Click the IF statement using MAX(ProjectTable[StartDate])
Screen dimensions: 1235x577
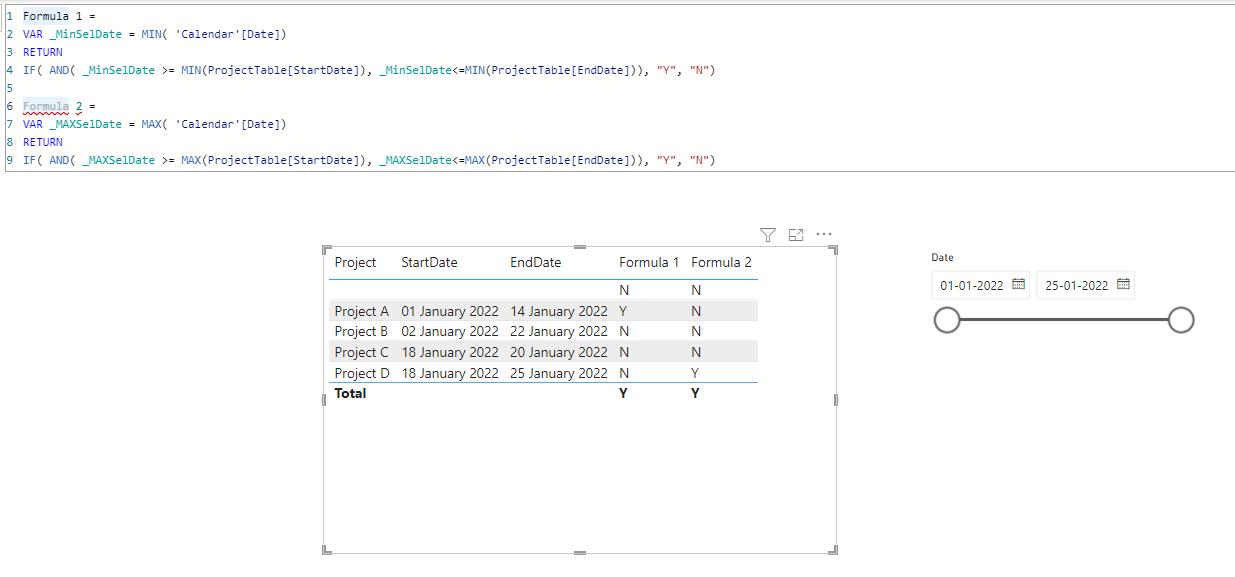369,160
